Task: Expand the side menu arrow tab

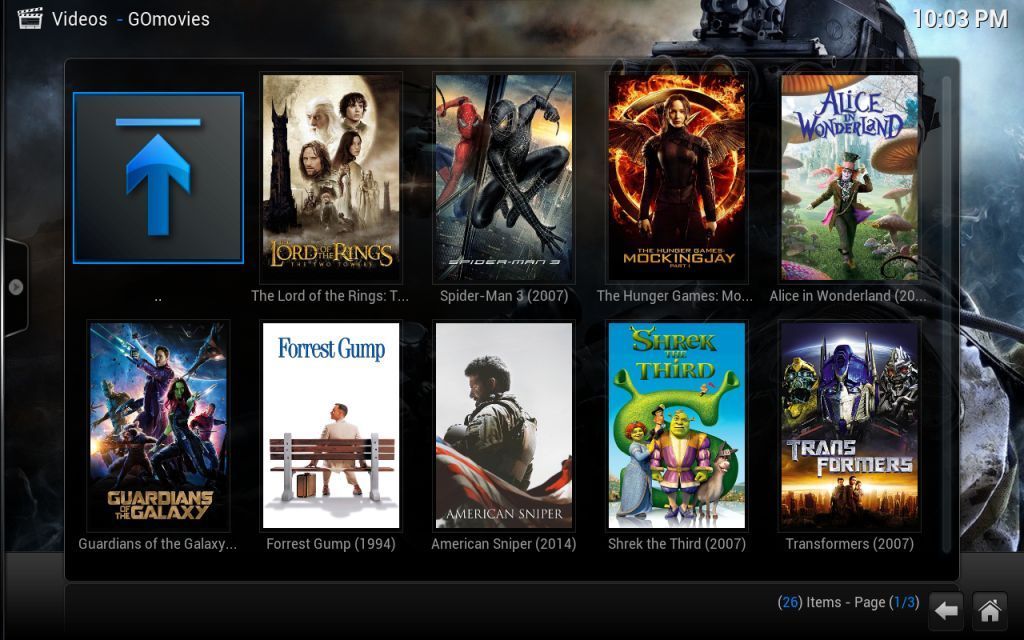Action: [x=16, y=287]
